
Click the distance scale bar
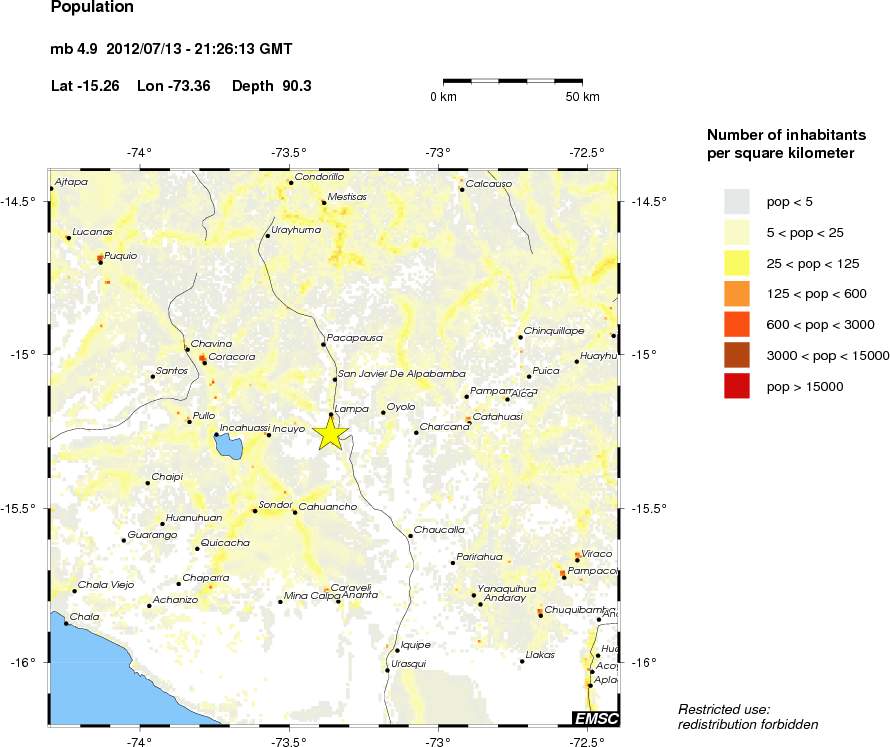[x=513, y=81]
